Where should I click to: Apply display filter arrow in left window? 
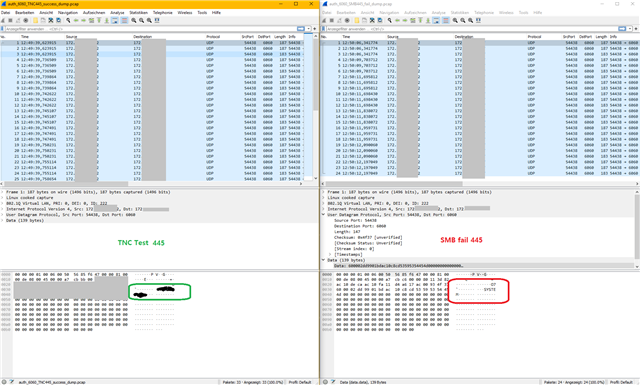301,29
